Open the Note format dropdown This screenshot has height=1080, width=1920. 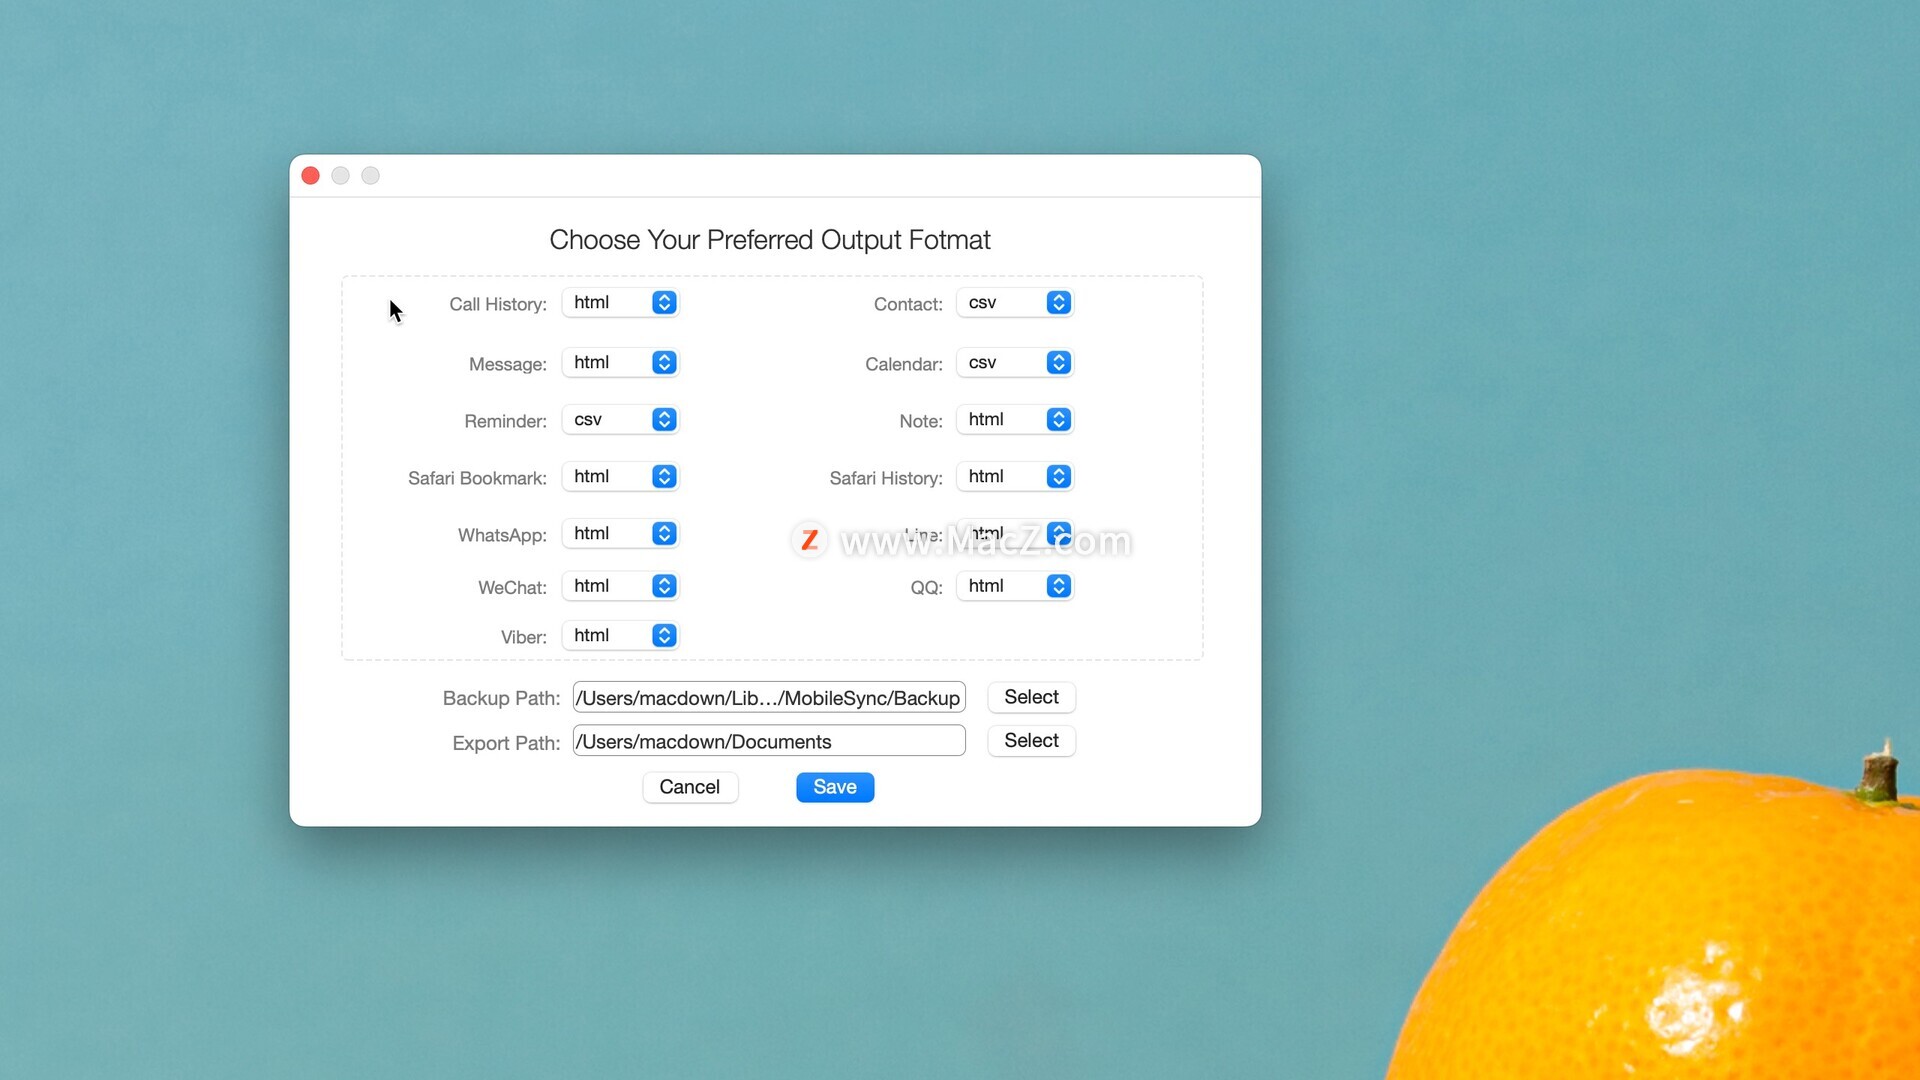tap(1015, 420)
